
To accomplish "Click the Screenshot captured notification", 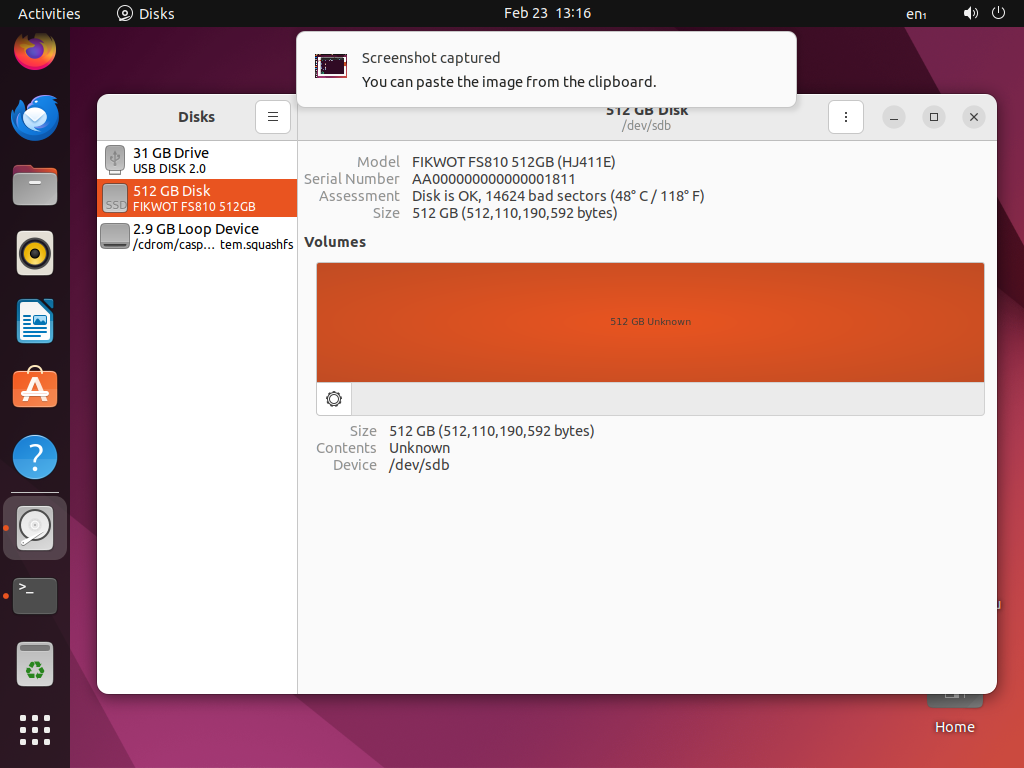I will (547, 68).
